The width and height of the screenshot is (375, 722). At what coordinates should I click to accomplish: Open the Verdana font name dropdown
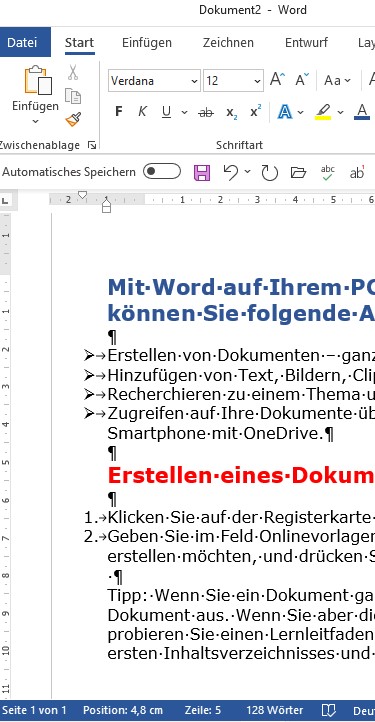pos(155,81)
